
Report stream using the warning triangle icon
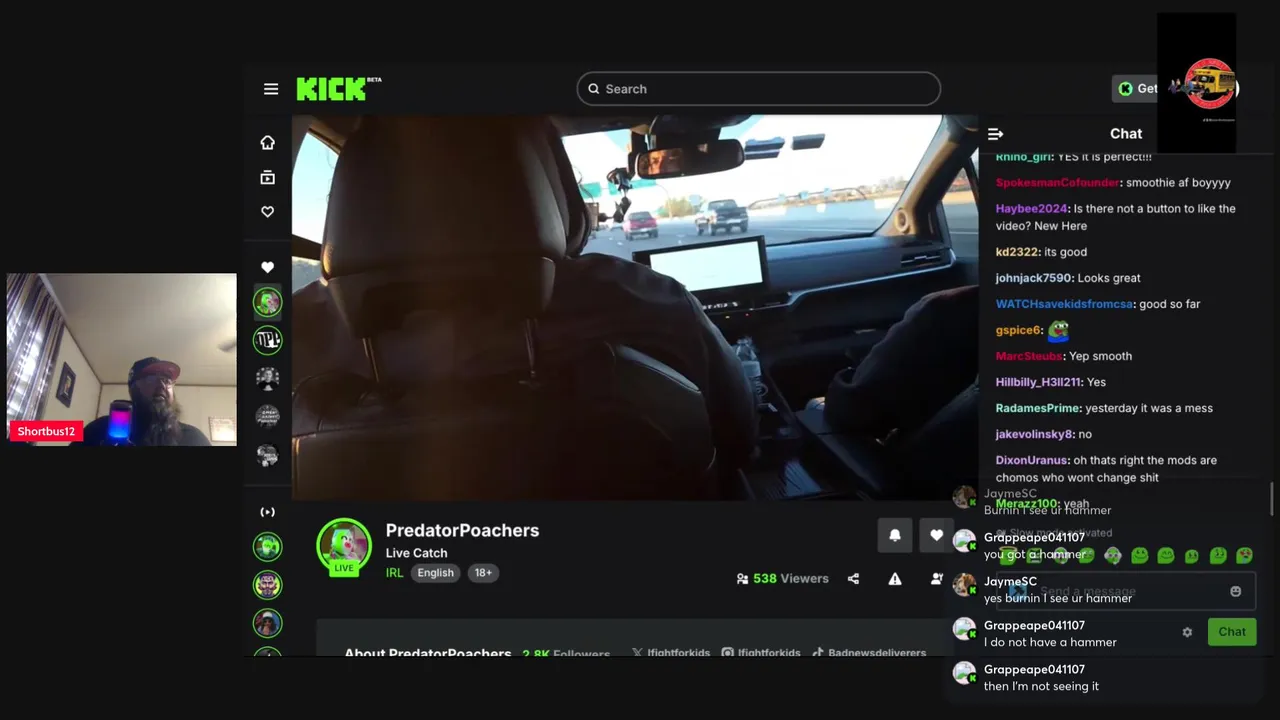895,578
